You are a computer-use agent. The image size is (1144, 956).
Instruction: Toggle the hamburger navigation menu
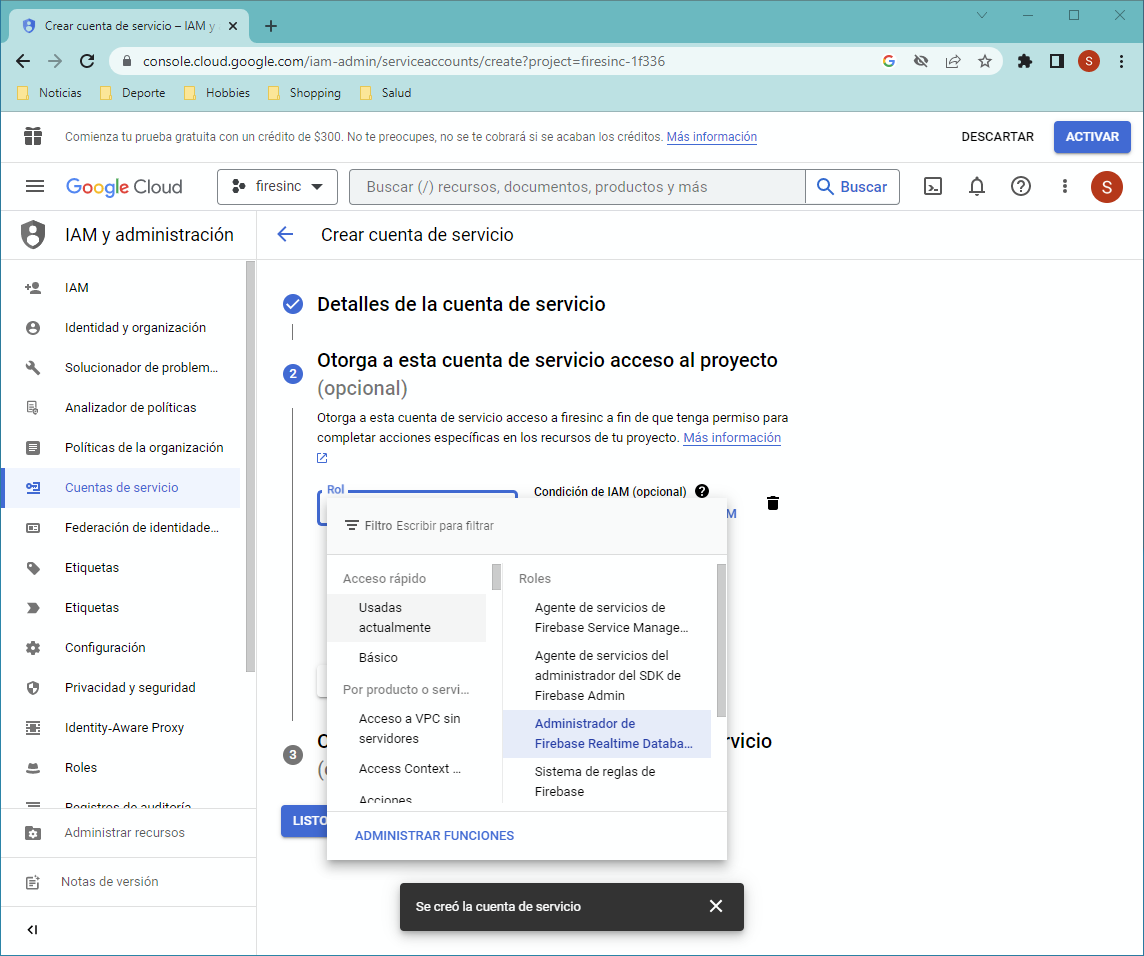35,187
